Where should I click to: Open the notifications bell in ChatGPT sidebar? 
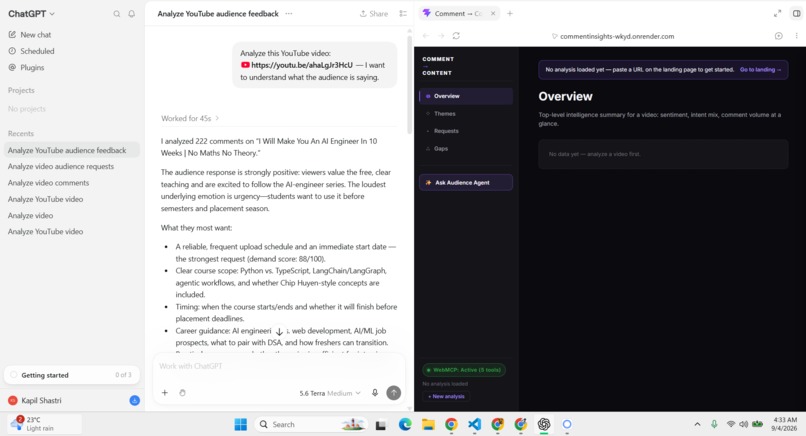[x=132, y=14]
